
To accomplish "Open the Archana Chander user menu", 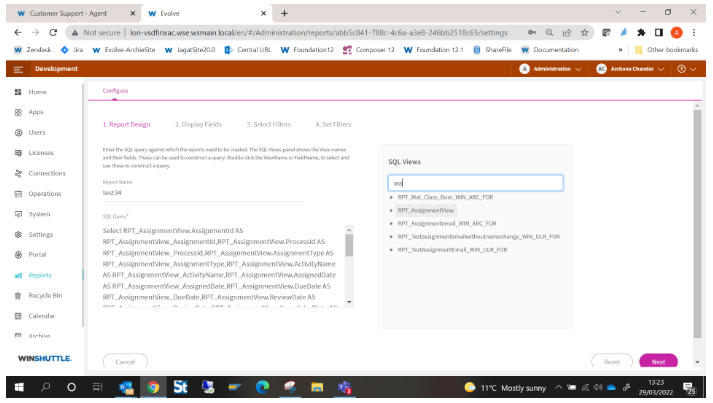I will click(632, 68).
